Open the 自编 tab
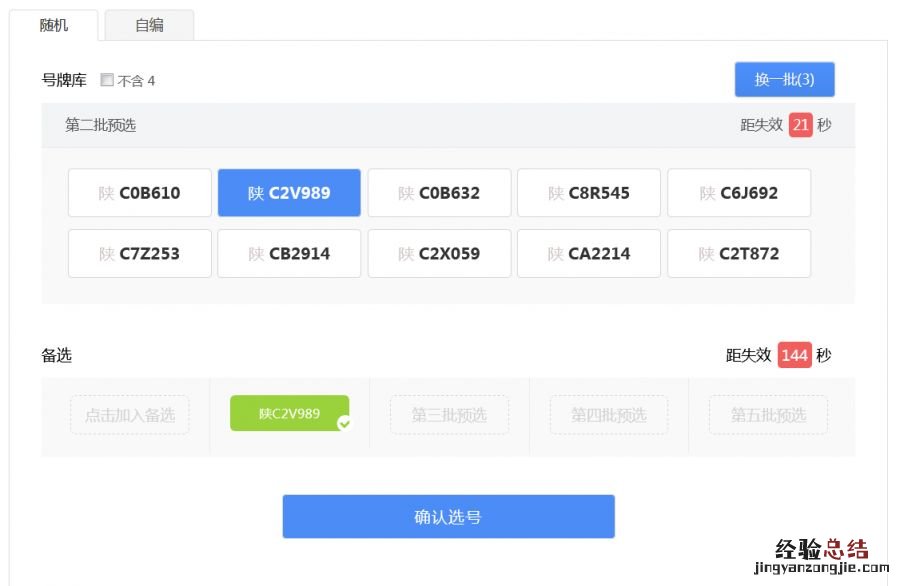This screenshot has width=904, height=586. point(149,25)
